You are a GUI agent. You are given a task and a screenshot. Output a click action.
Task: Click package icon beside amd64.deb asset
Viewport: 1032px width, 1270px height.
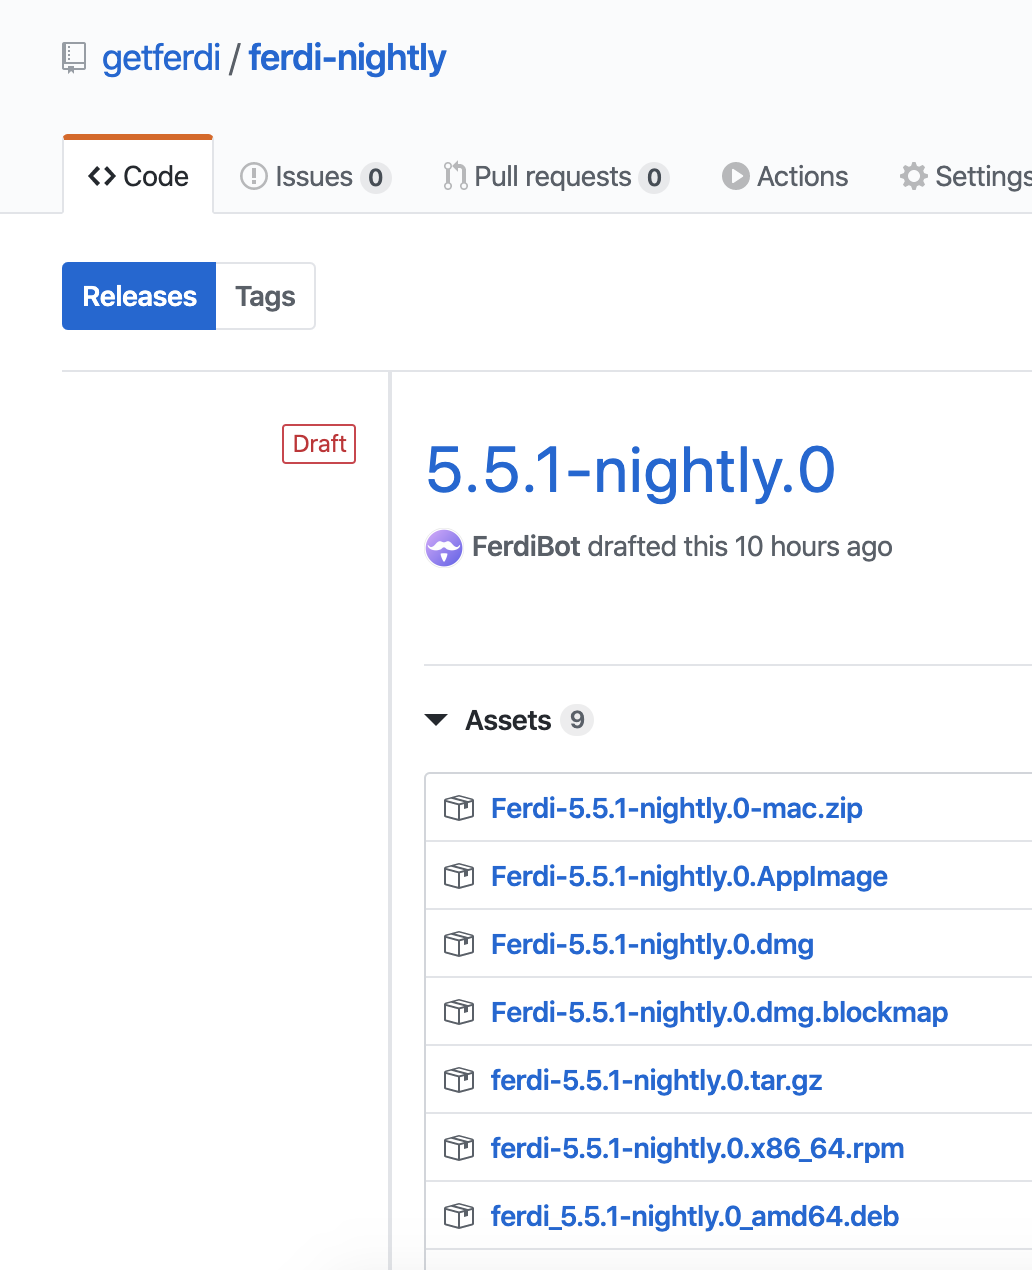coord(459,1216)
